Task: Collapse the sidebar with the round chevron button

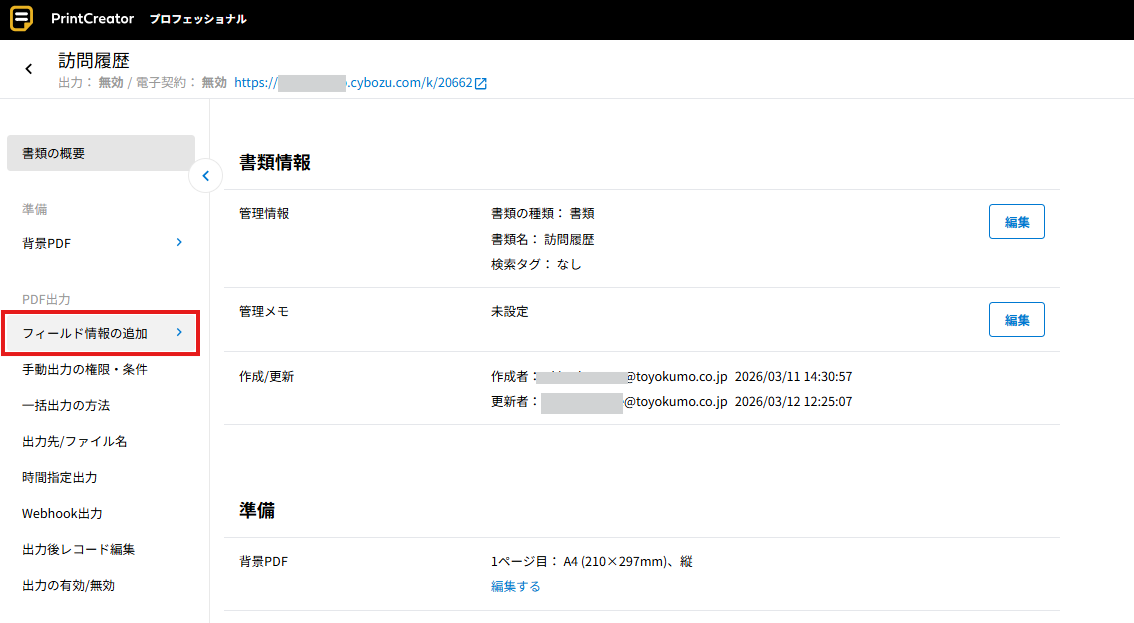Action: 205,176
